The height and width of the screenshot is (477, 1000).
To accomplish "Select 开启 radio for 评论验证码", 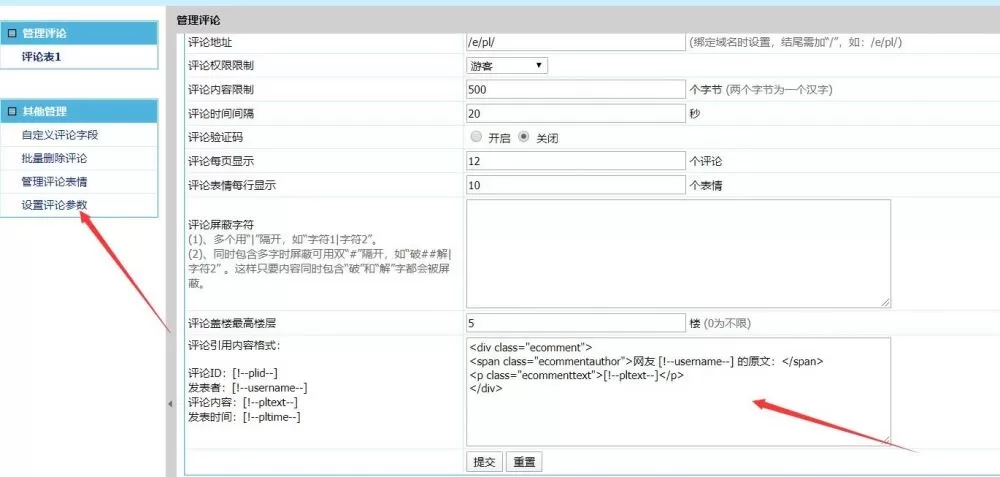I will (475, 136).
